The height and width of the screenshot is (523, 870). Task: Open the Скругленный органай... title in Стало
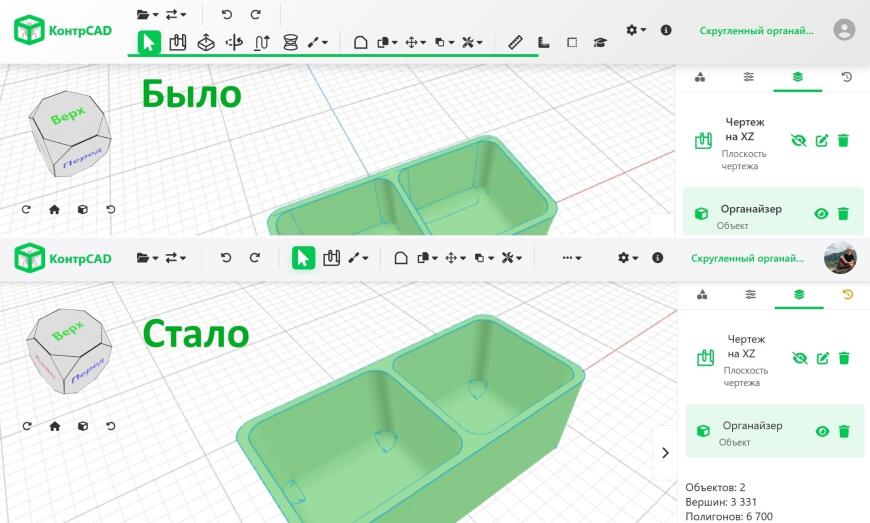[x=747, y=258]
